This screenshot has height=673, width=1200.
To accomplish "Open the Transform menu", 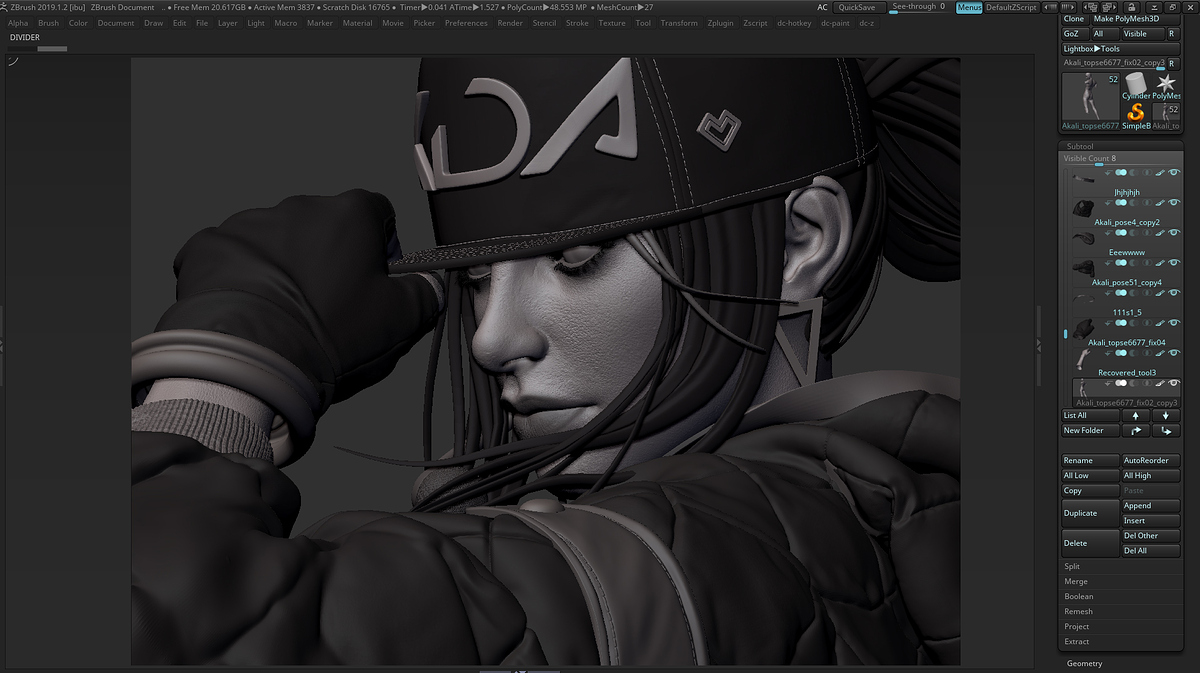I will pyautogui.click(x=679, y=23).
